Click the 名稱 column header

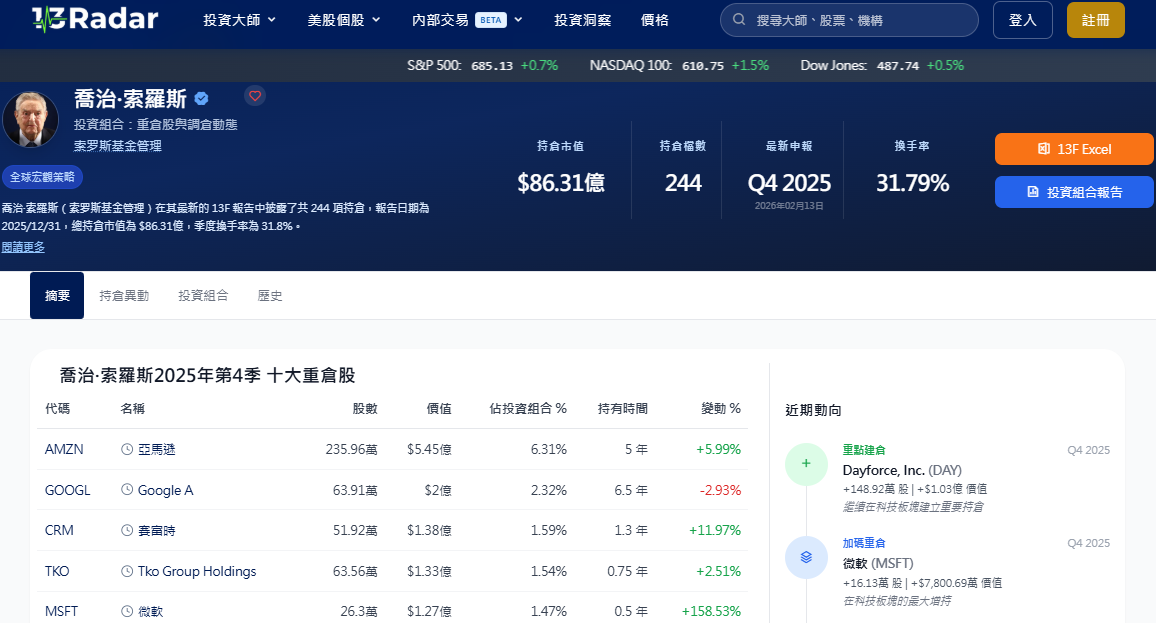pos(133,408)
